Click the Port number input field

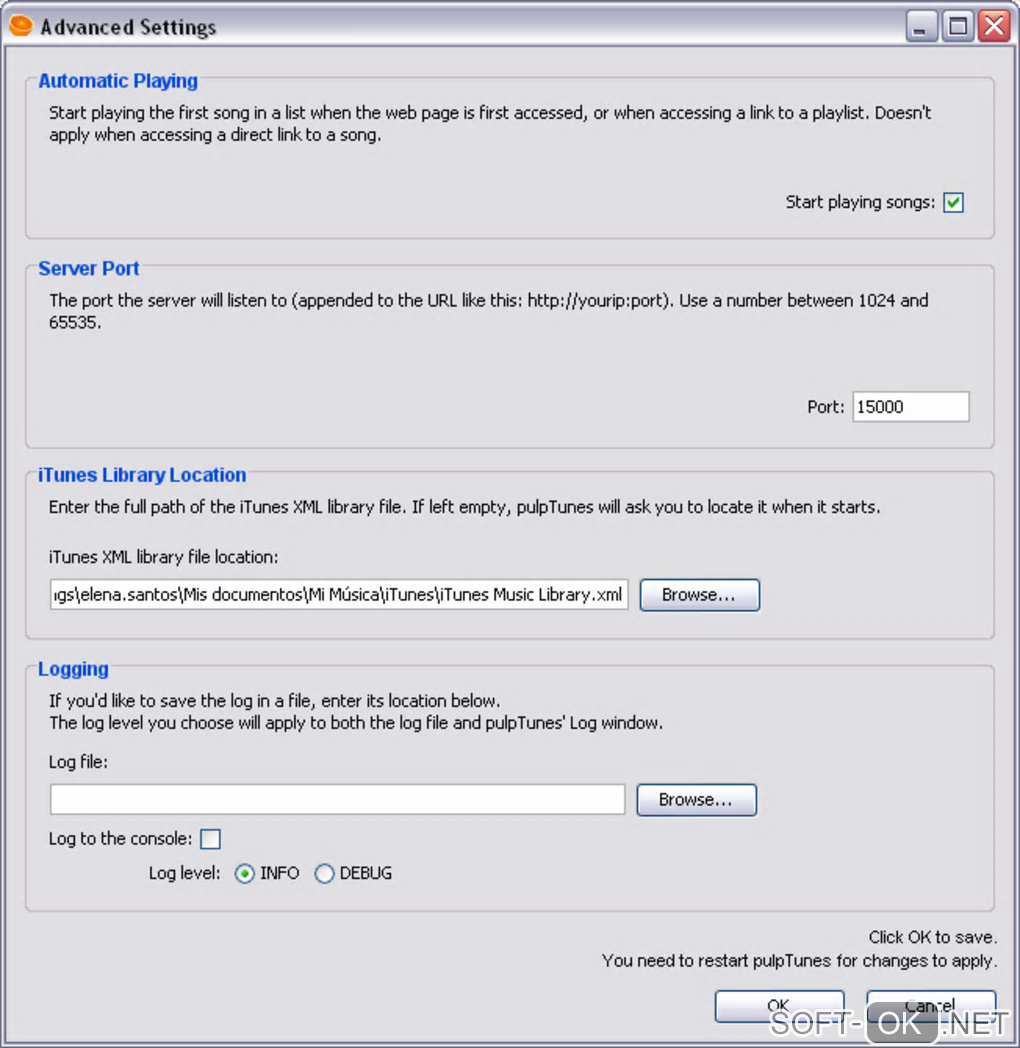click(910, 406)
